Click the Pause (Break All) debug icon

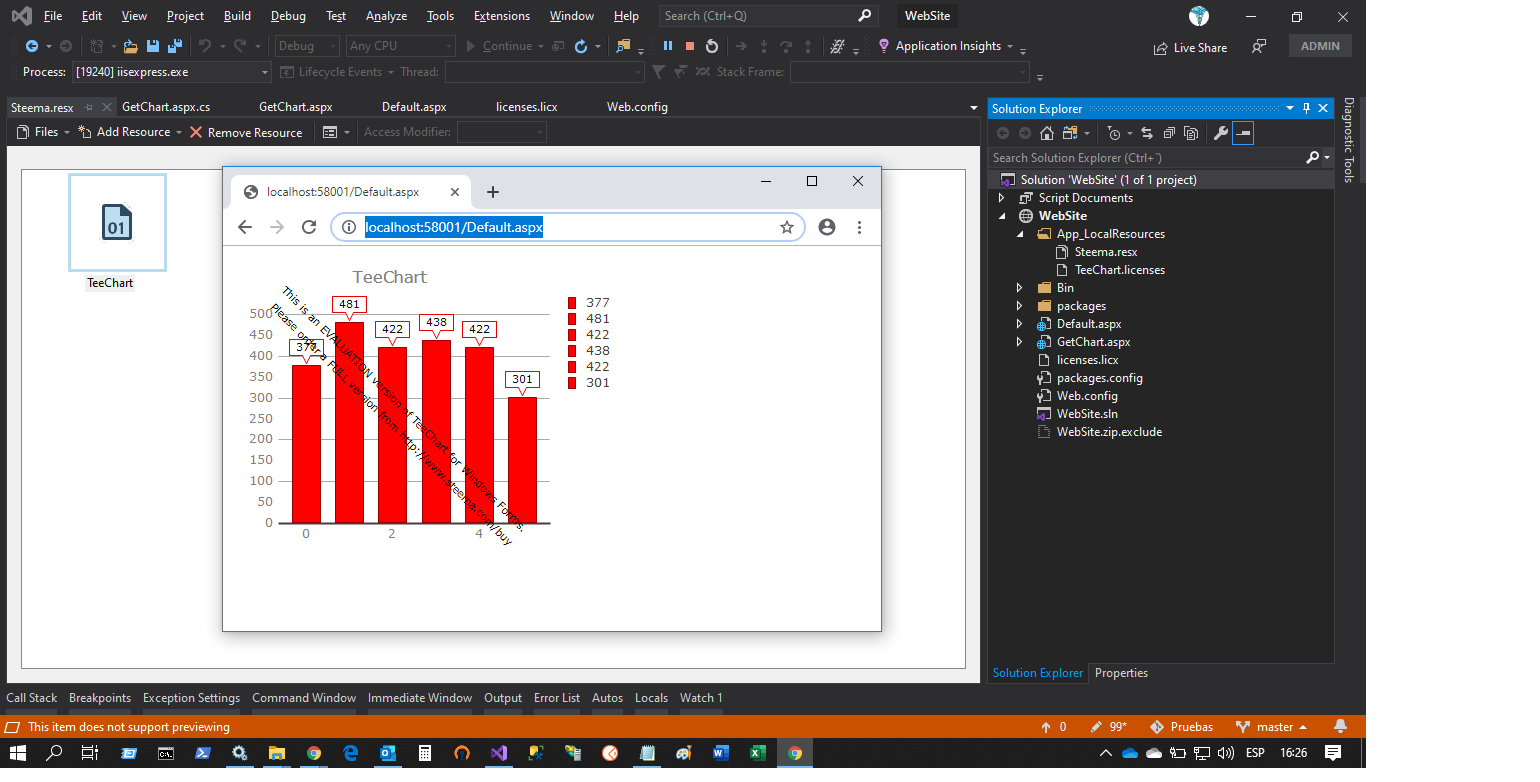coord(668,46)
